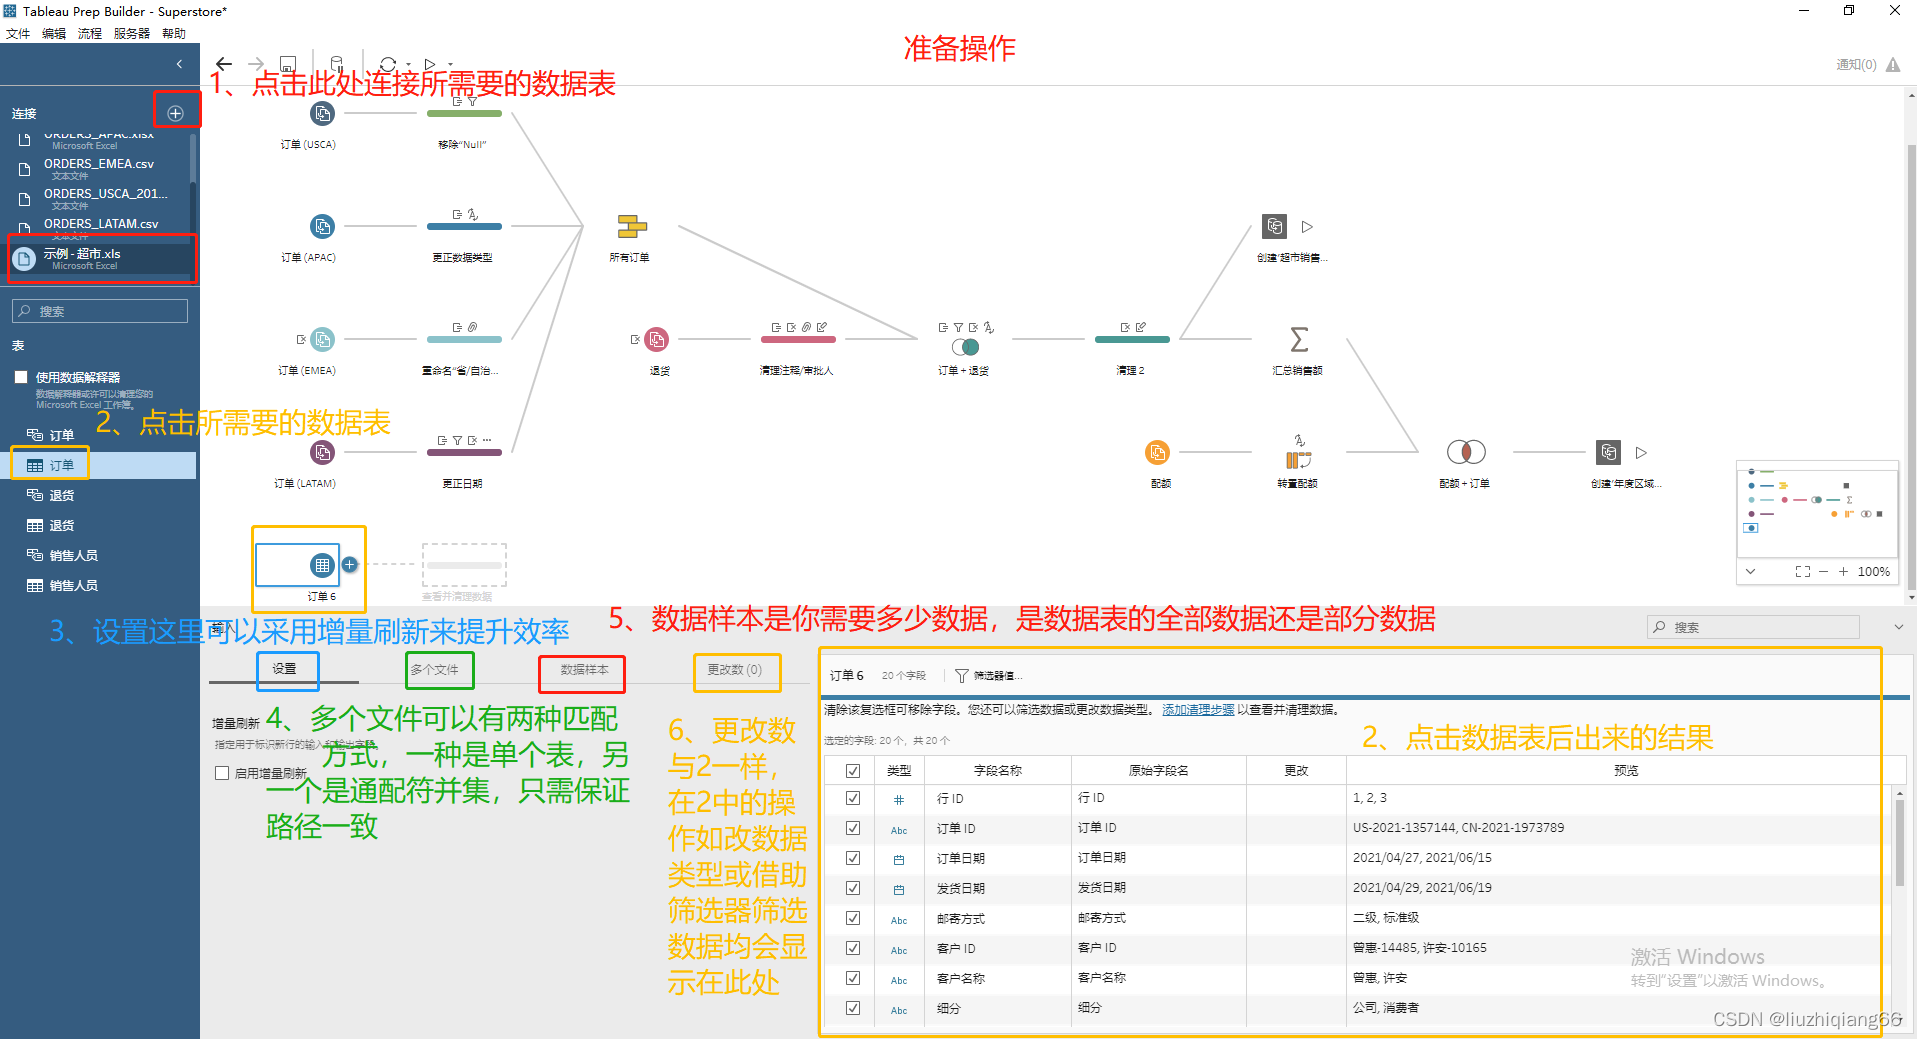Change data type of 行 ID field

click(x=899, y=799)
